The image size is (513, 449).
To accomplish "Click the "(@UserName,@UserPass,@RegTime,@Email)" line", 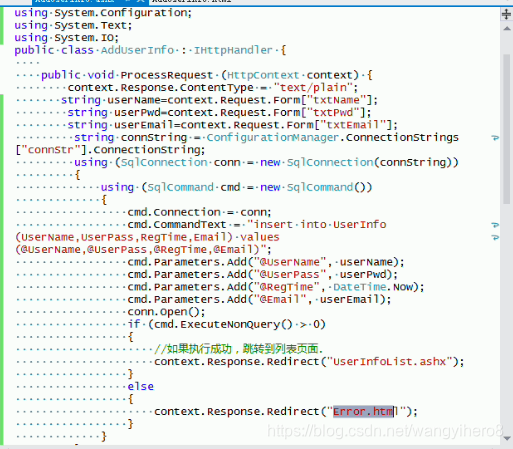I will tap(143, 250).
